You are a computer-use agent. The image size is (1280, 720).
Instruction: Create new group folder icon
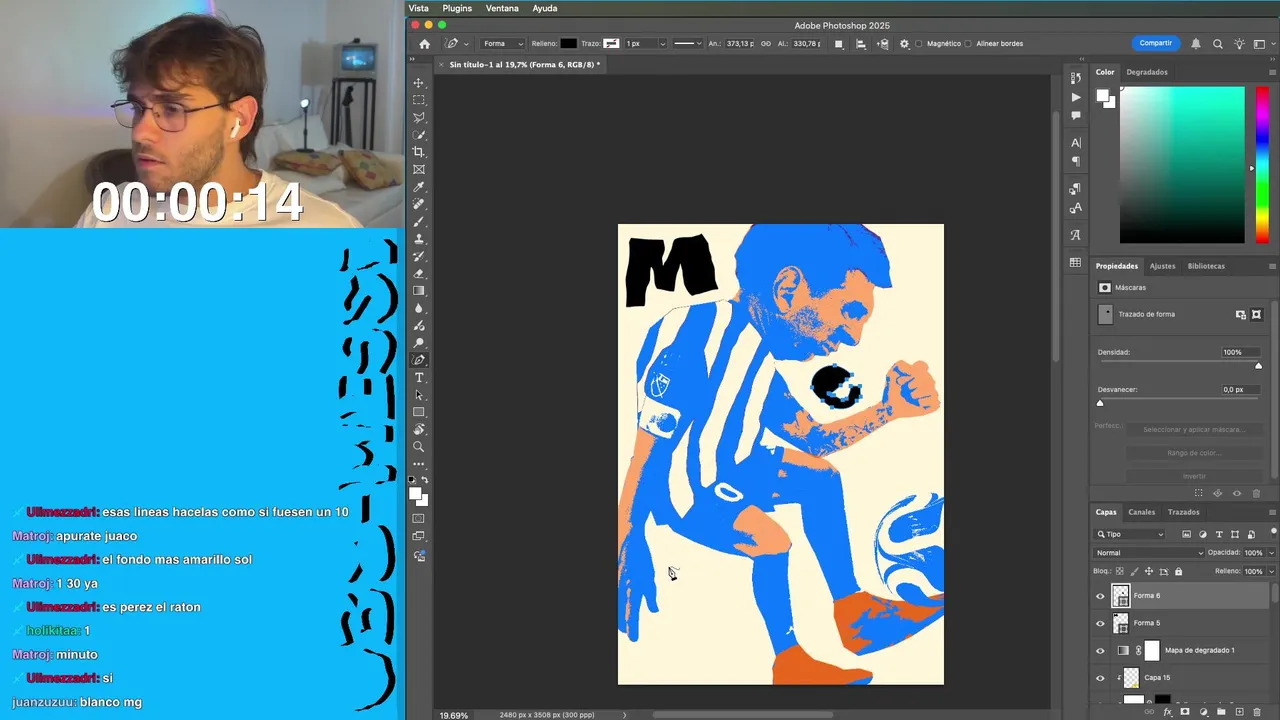(x=1221, y=712)
